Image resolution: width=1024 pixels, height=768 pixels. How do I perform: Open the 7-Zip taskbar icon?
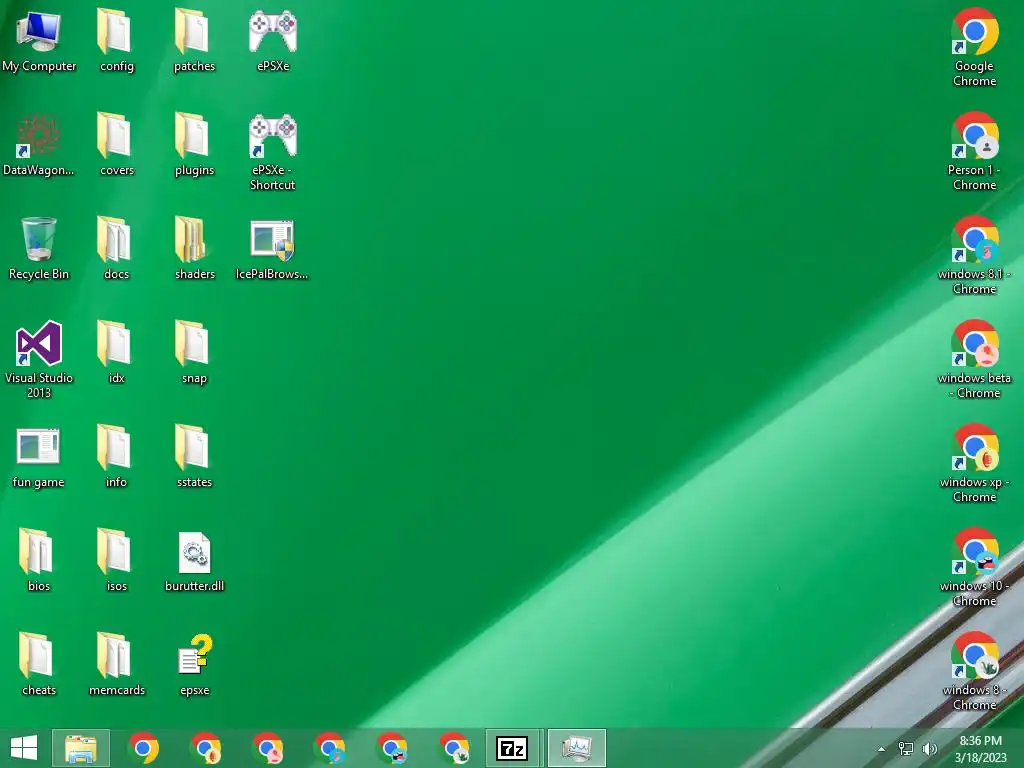(513, 748)
